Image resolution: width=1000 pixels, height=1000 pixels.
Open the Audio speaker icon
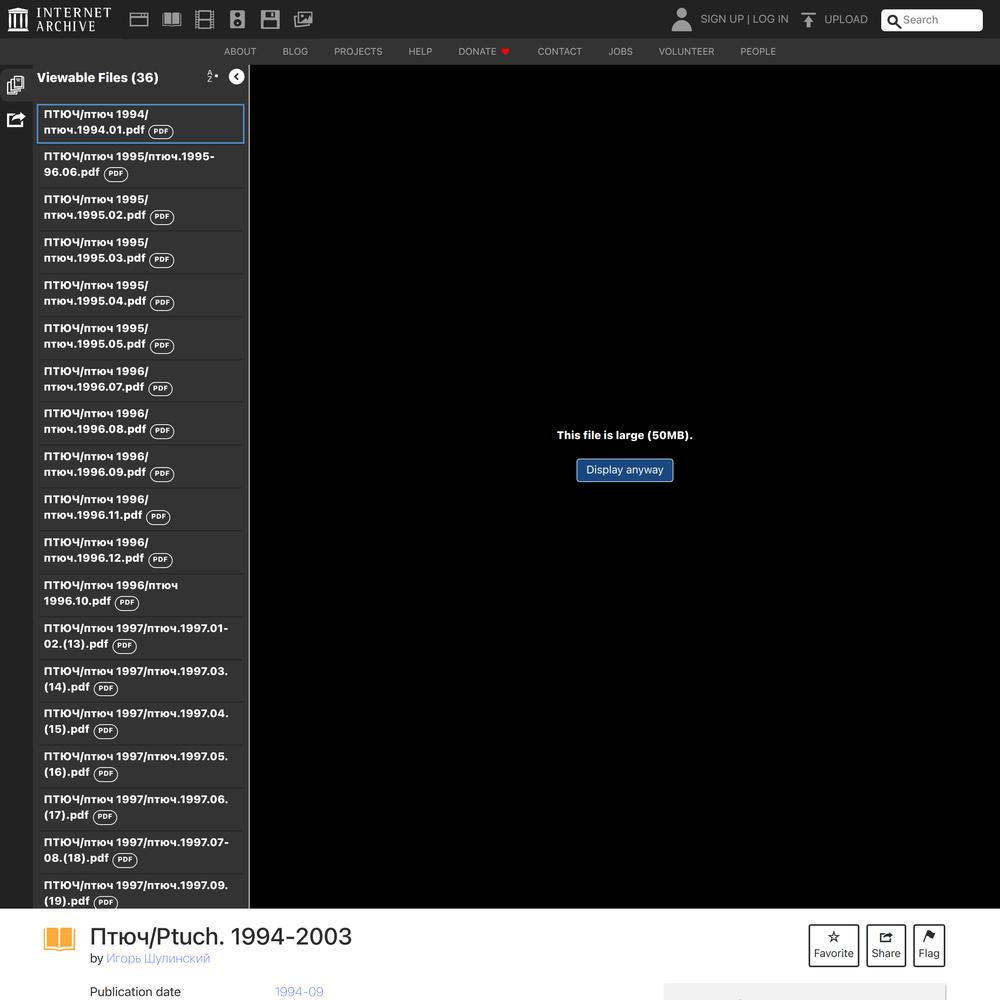tap(237, 19)
